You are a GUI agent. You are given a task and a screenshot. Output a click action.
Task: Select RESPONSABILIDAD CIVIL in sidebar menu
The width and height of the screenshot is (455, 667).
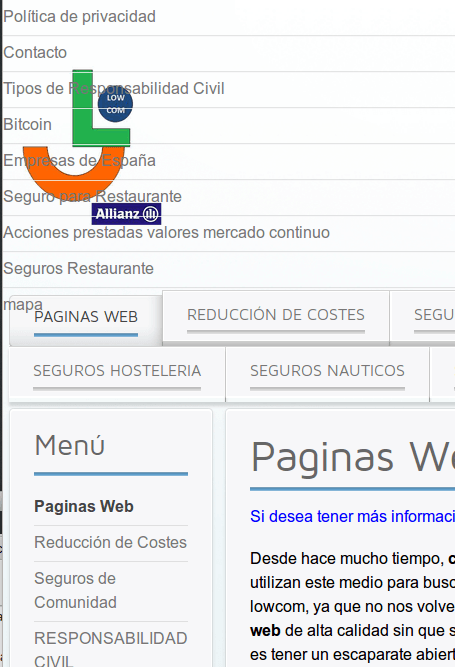(x=111, y=648)
